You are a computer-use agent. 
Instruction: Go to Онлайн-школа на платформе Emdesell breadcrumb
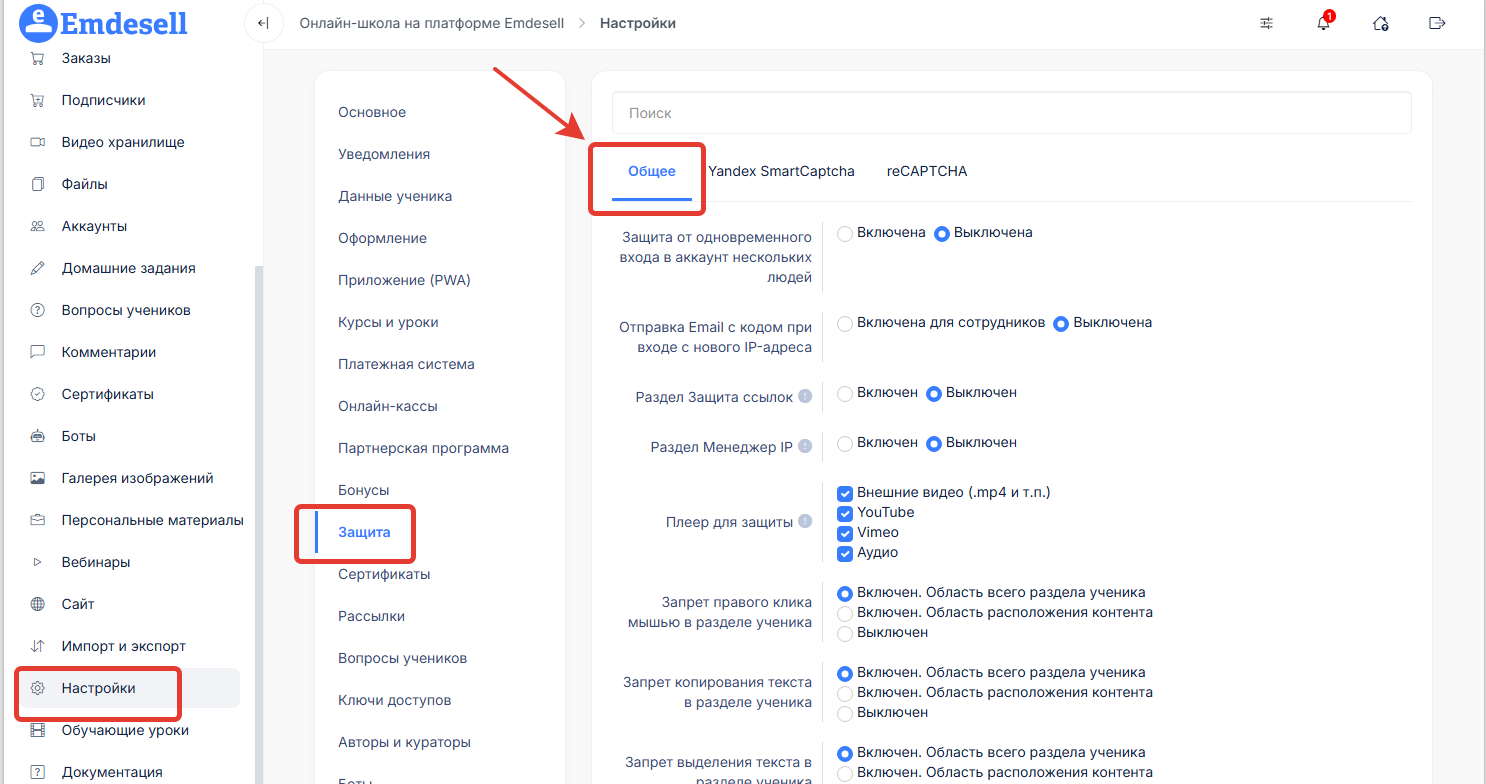click(x=431, y=23)
